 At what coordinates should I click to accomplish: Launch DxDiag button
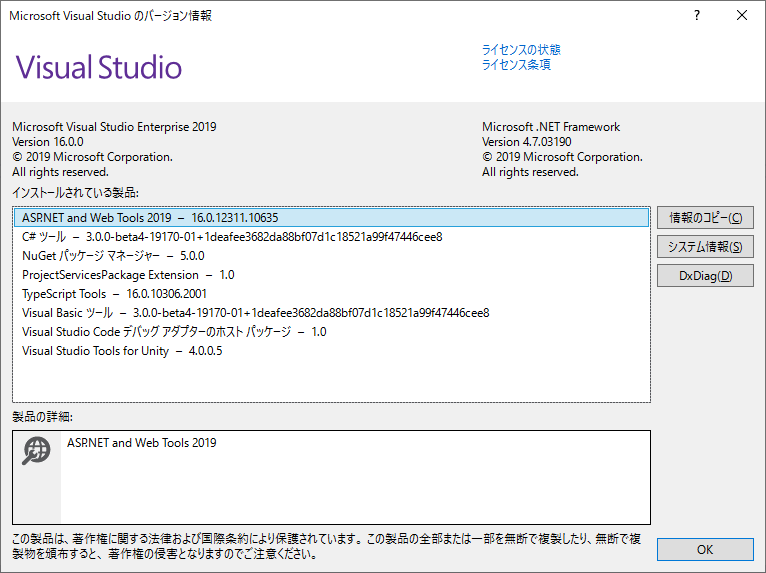click(705, 276)
